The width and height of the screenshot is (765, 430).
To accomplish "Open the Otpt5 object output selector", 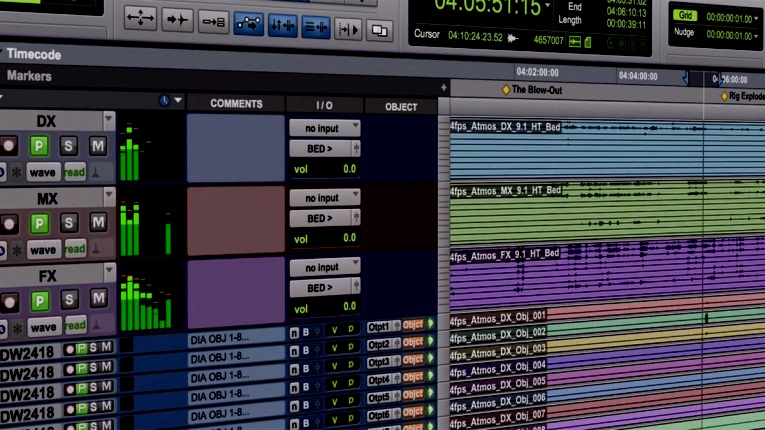I will click(383, 398).
